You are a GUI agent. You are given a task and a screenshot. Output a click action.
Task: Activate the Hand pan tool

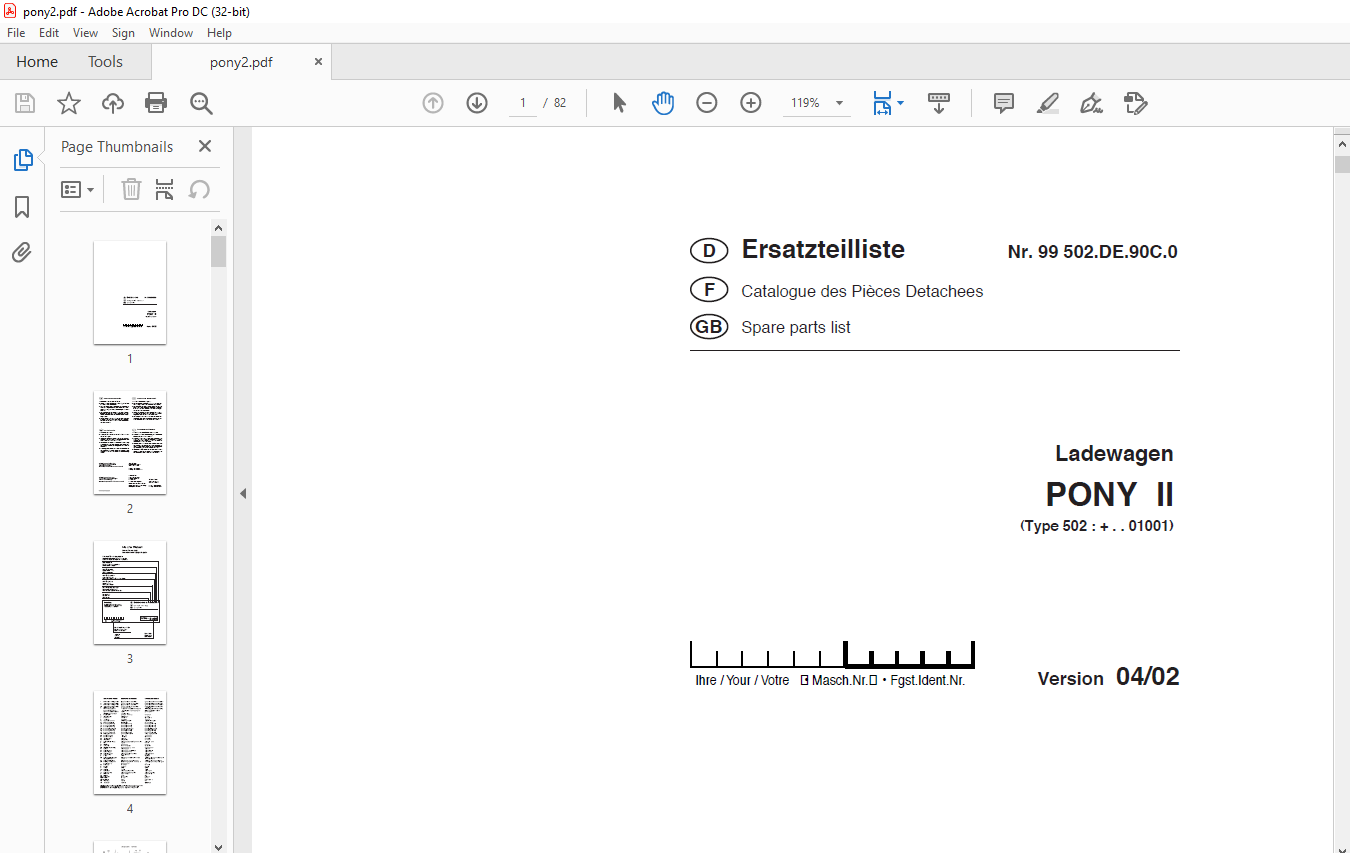tap(663, 103)
